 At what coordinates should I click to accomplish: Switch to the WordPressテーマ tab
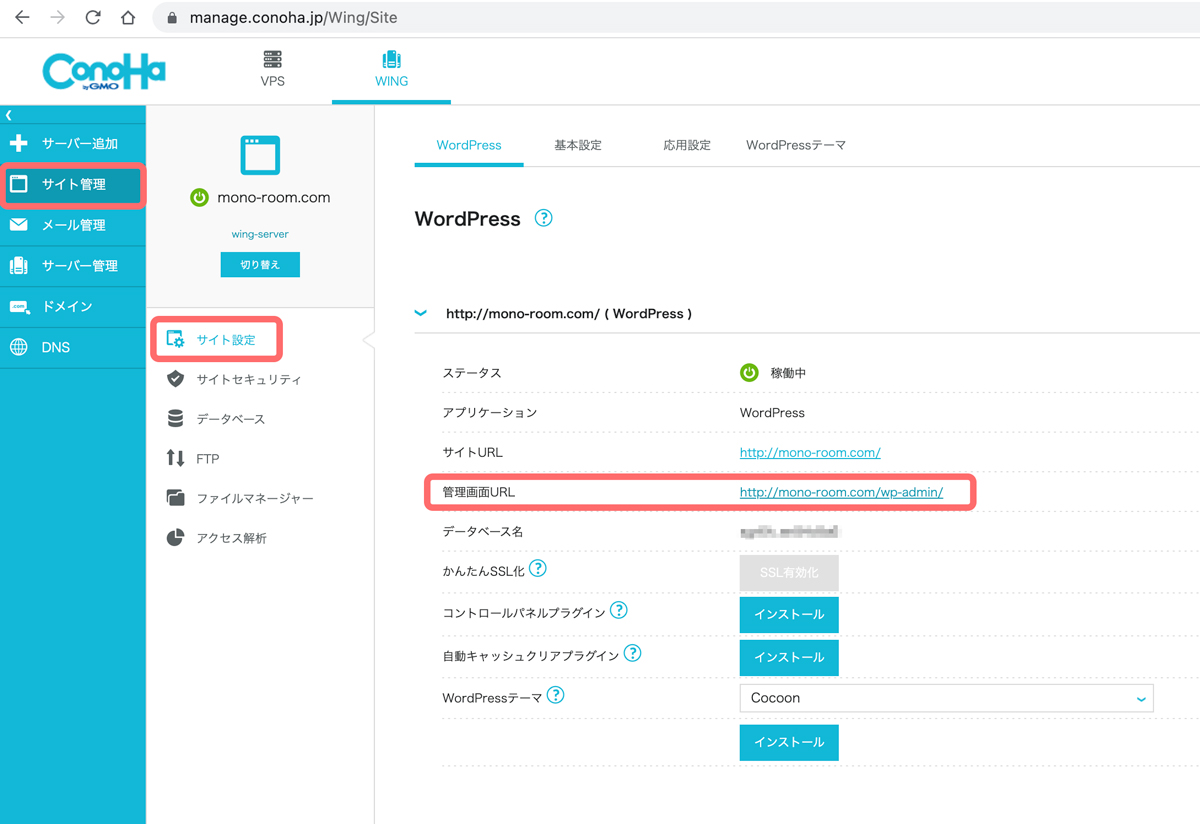pos(796,145)
